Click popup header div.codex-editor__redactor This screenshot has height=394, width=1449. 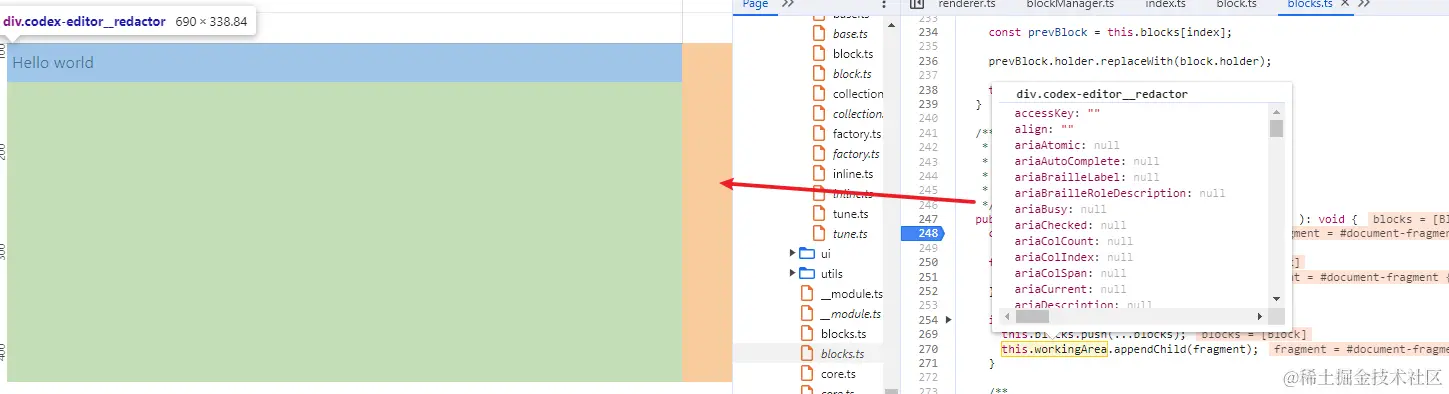(1102, 94)
